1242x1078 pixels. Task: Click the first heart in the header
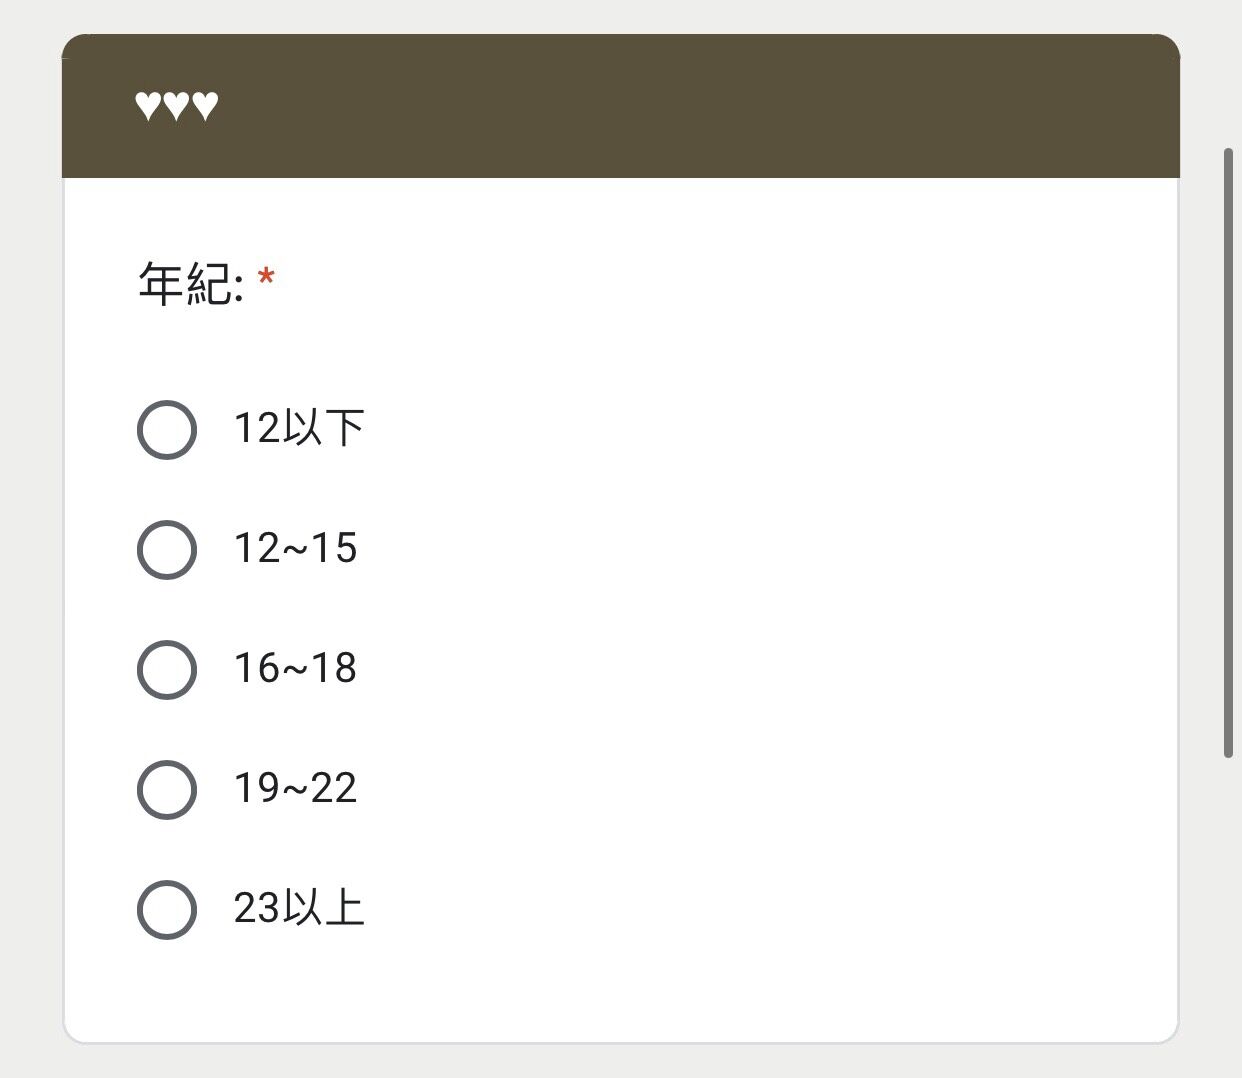tap(147, 105)
